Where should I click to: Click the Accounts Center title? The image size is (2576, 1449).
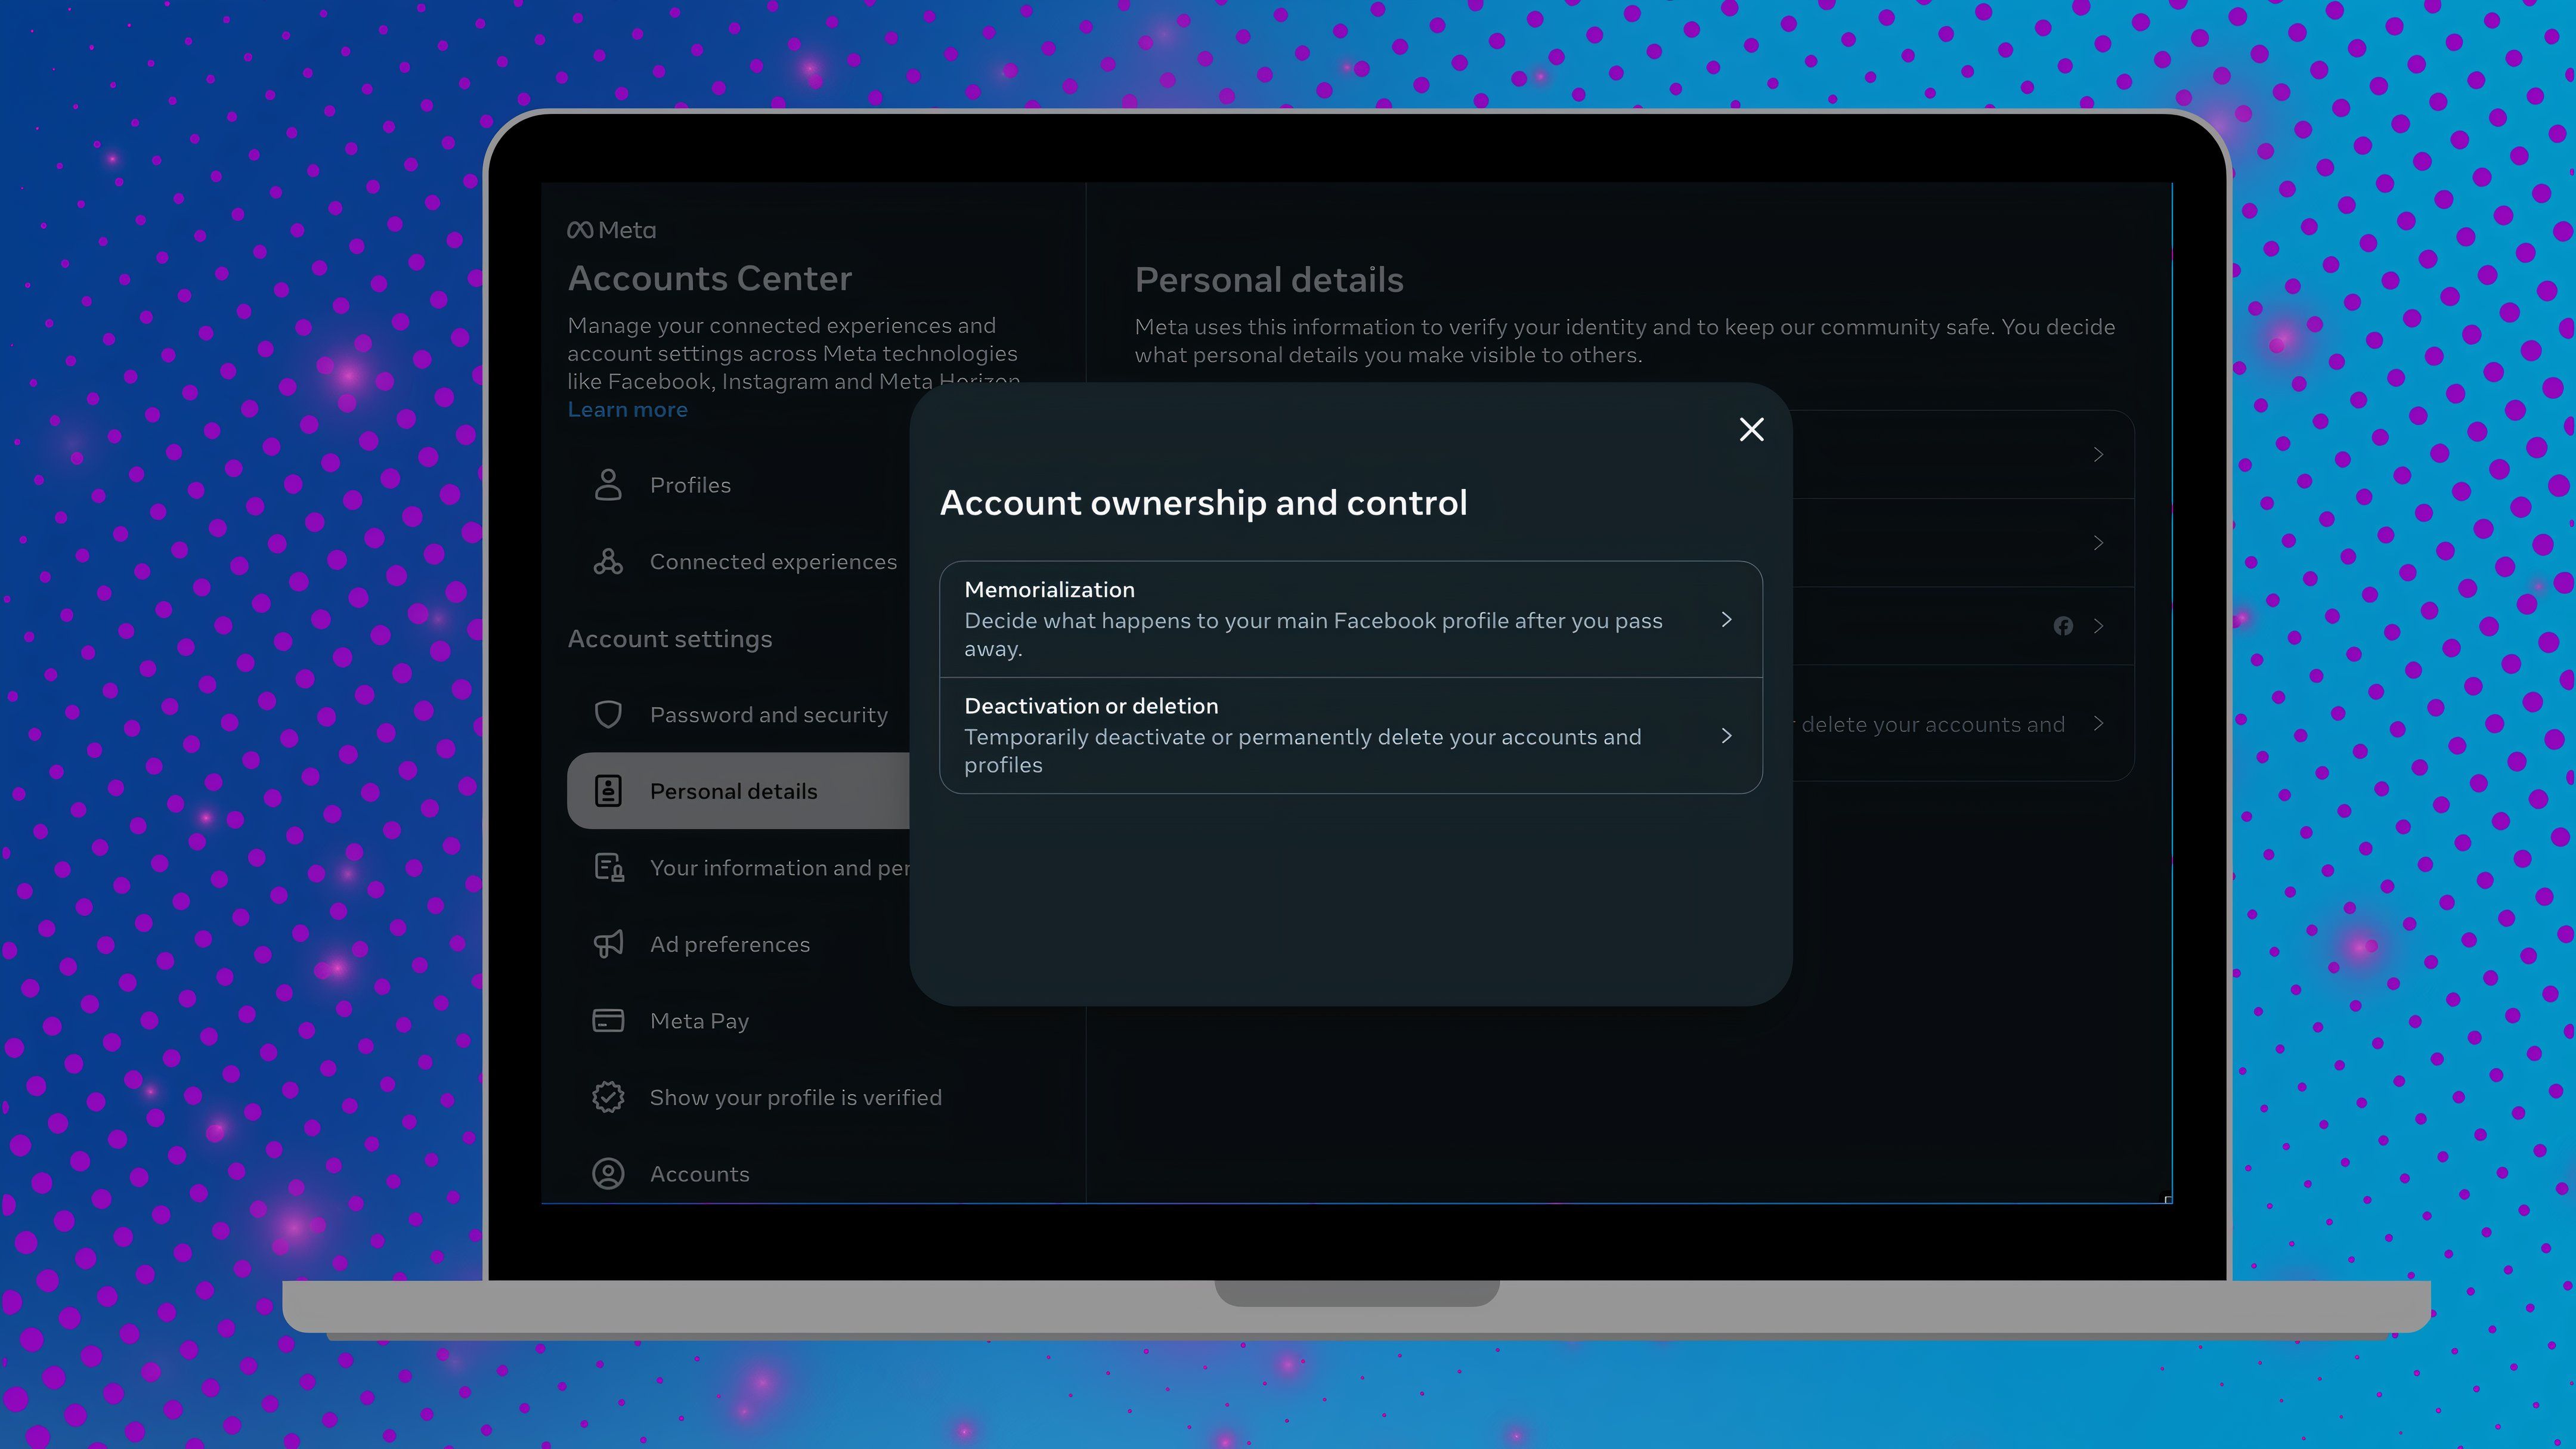(710, 278)
